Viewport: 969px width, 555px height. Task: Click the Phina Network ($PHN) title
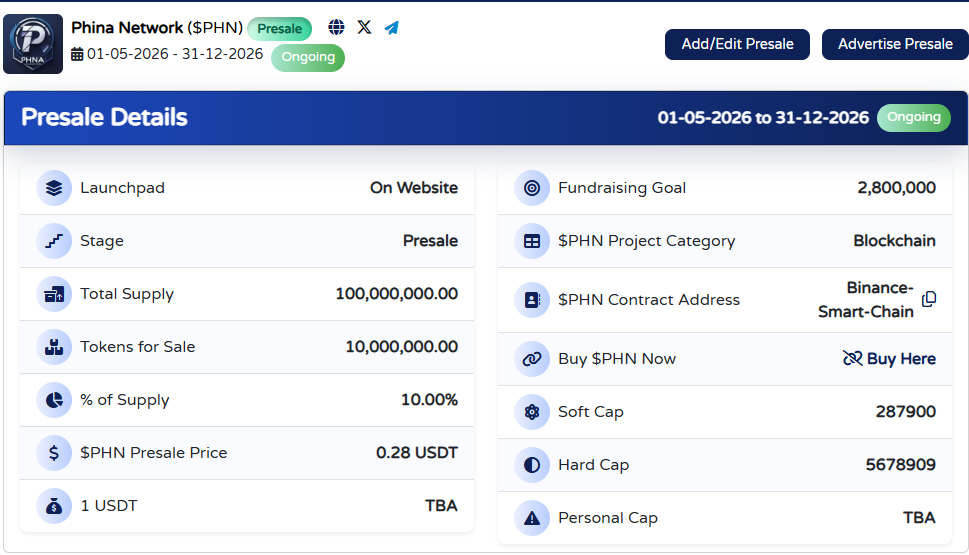click(157, 28)
